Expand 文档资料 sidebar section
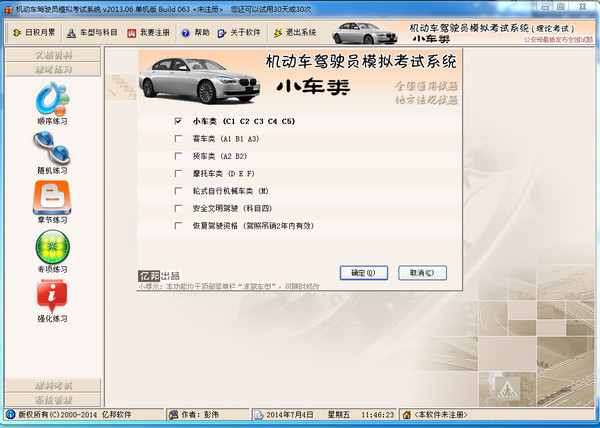The width and height of the screenshot is (600, 428). pos(52,55)
